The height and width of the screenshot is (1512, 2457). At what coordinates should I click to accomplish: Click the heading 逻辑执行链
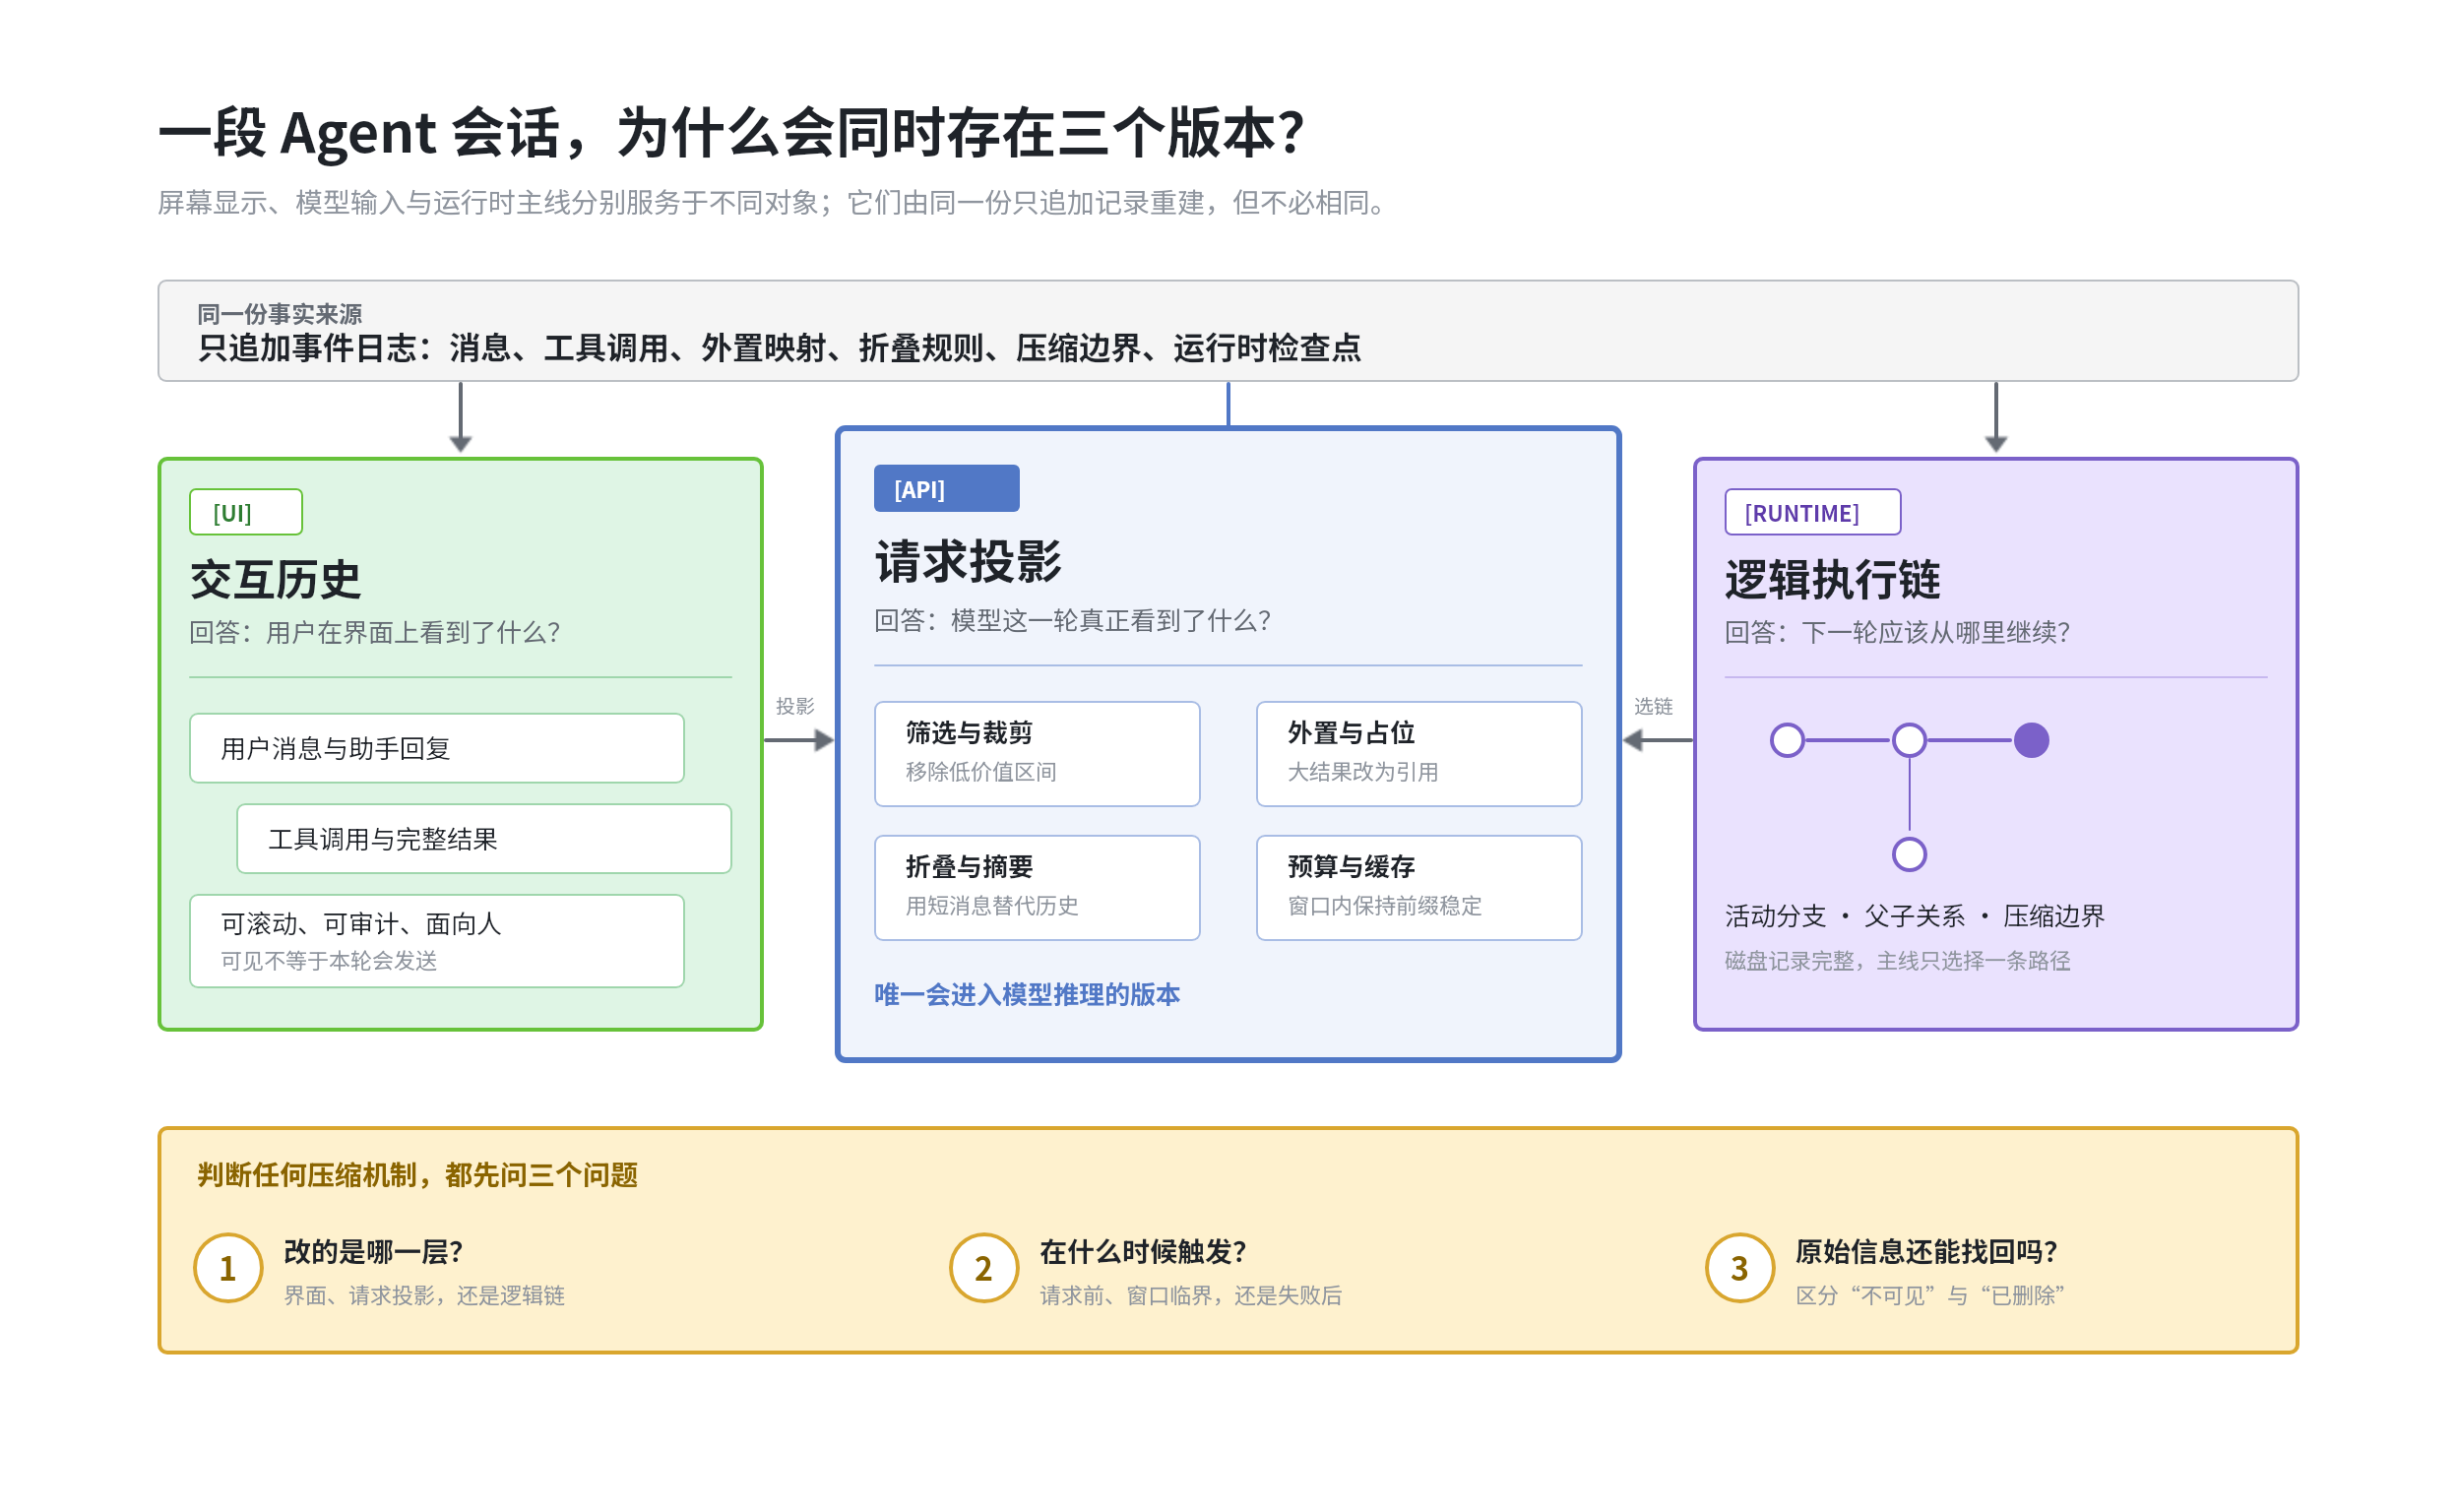1832,580
